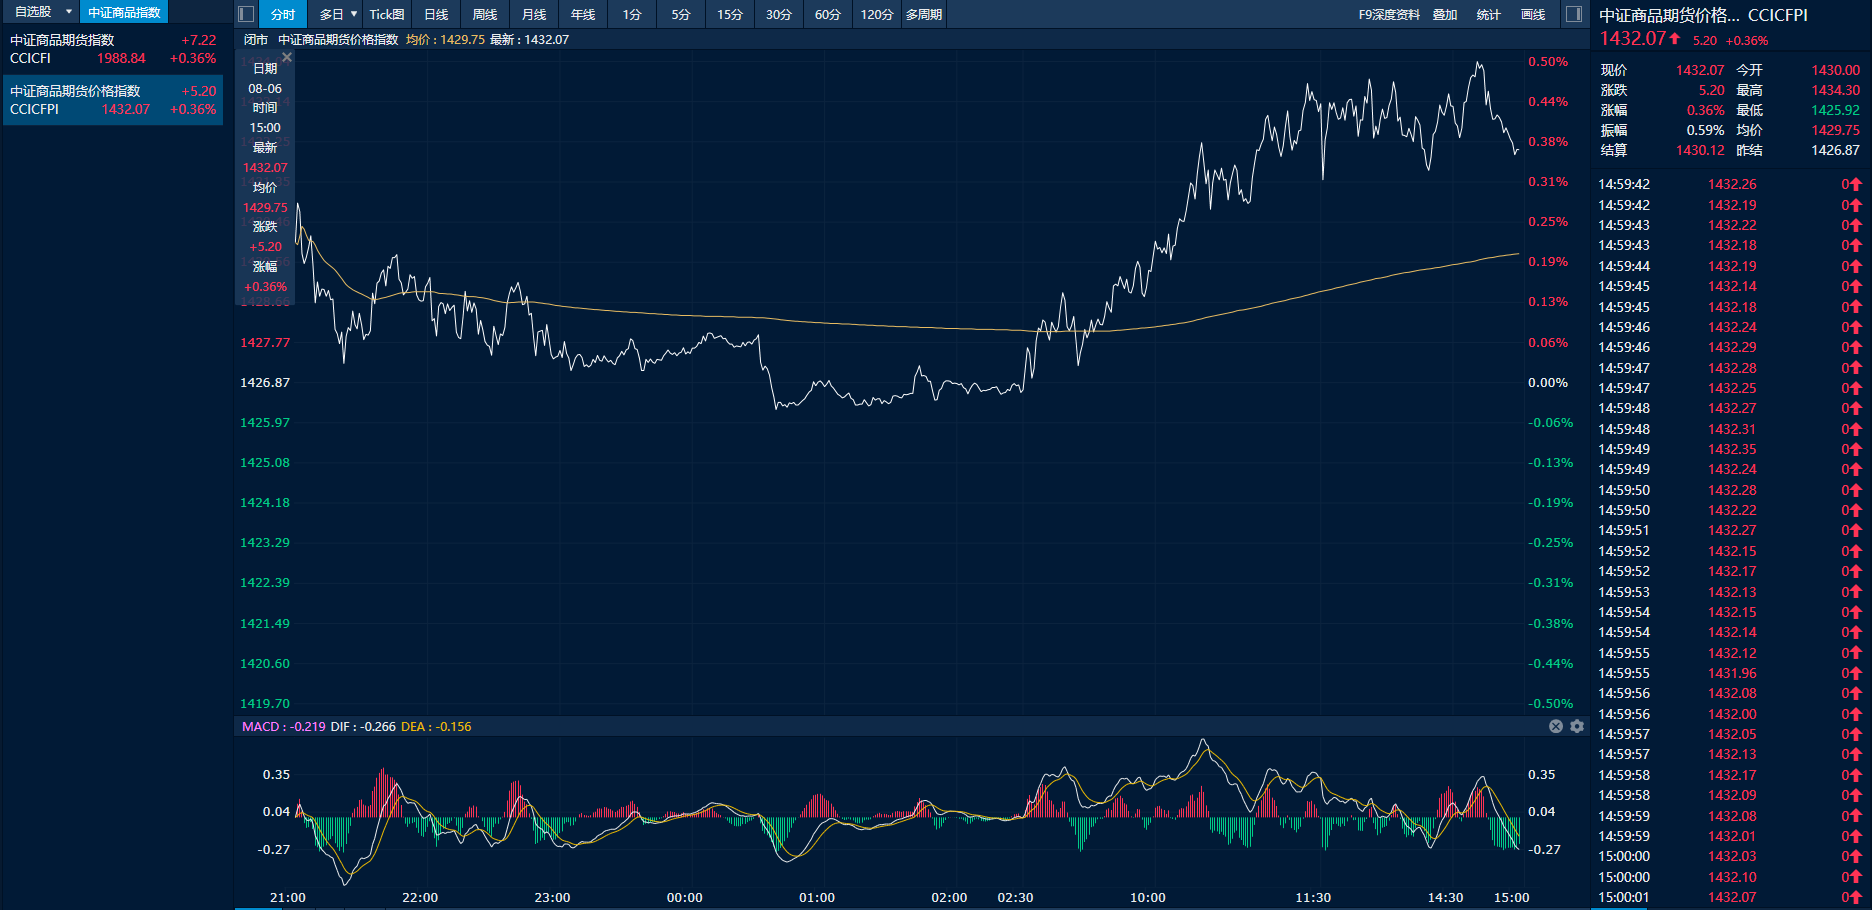The width and height of the screenshot is (1872, 910).
Task: Open MACD indicator settings gear
Action: [1577, 726]
